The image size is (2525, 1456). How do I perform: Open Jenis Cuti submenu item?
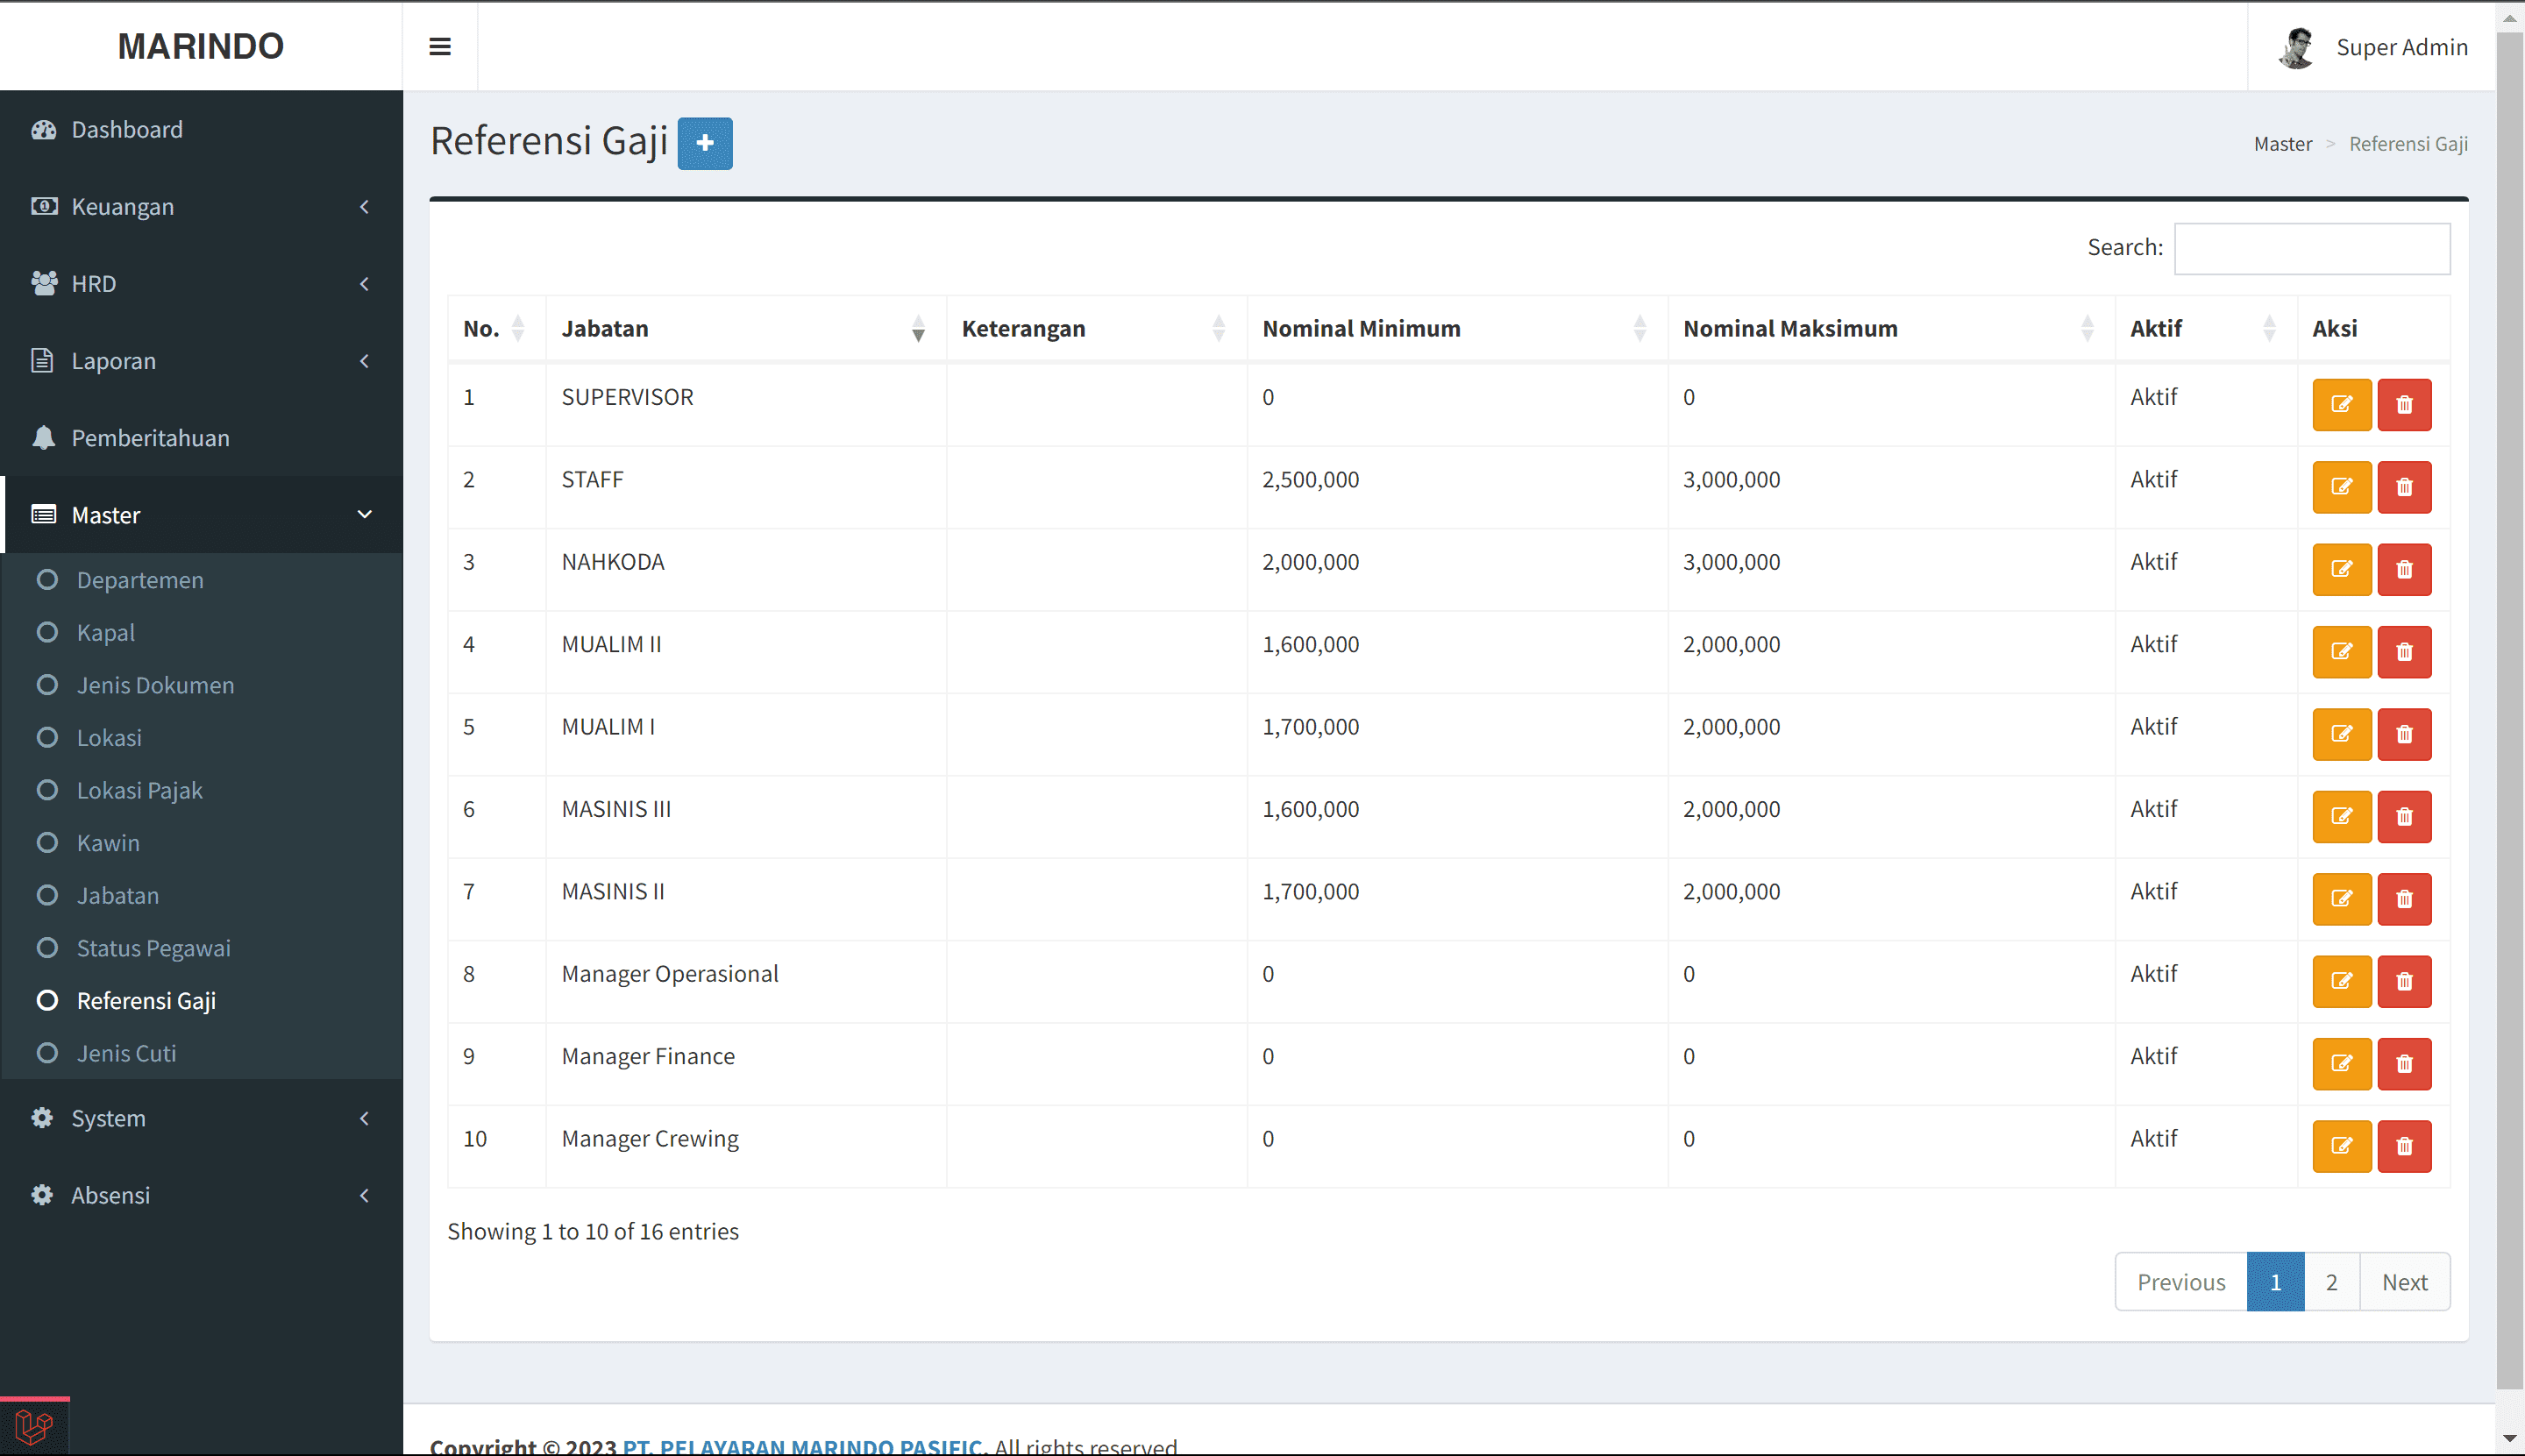click(x=126, y=1053)
